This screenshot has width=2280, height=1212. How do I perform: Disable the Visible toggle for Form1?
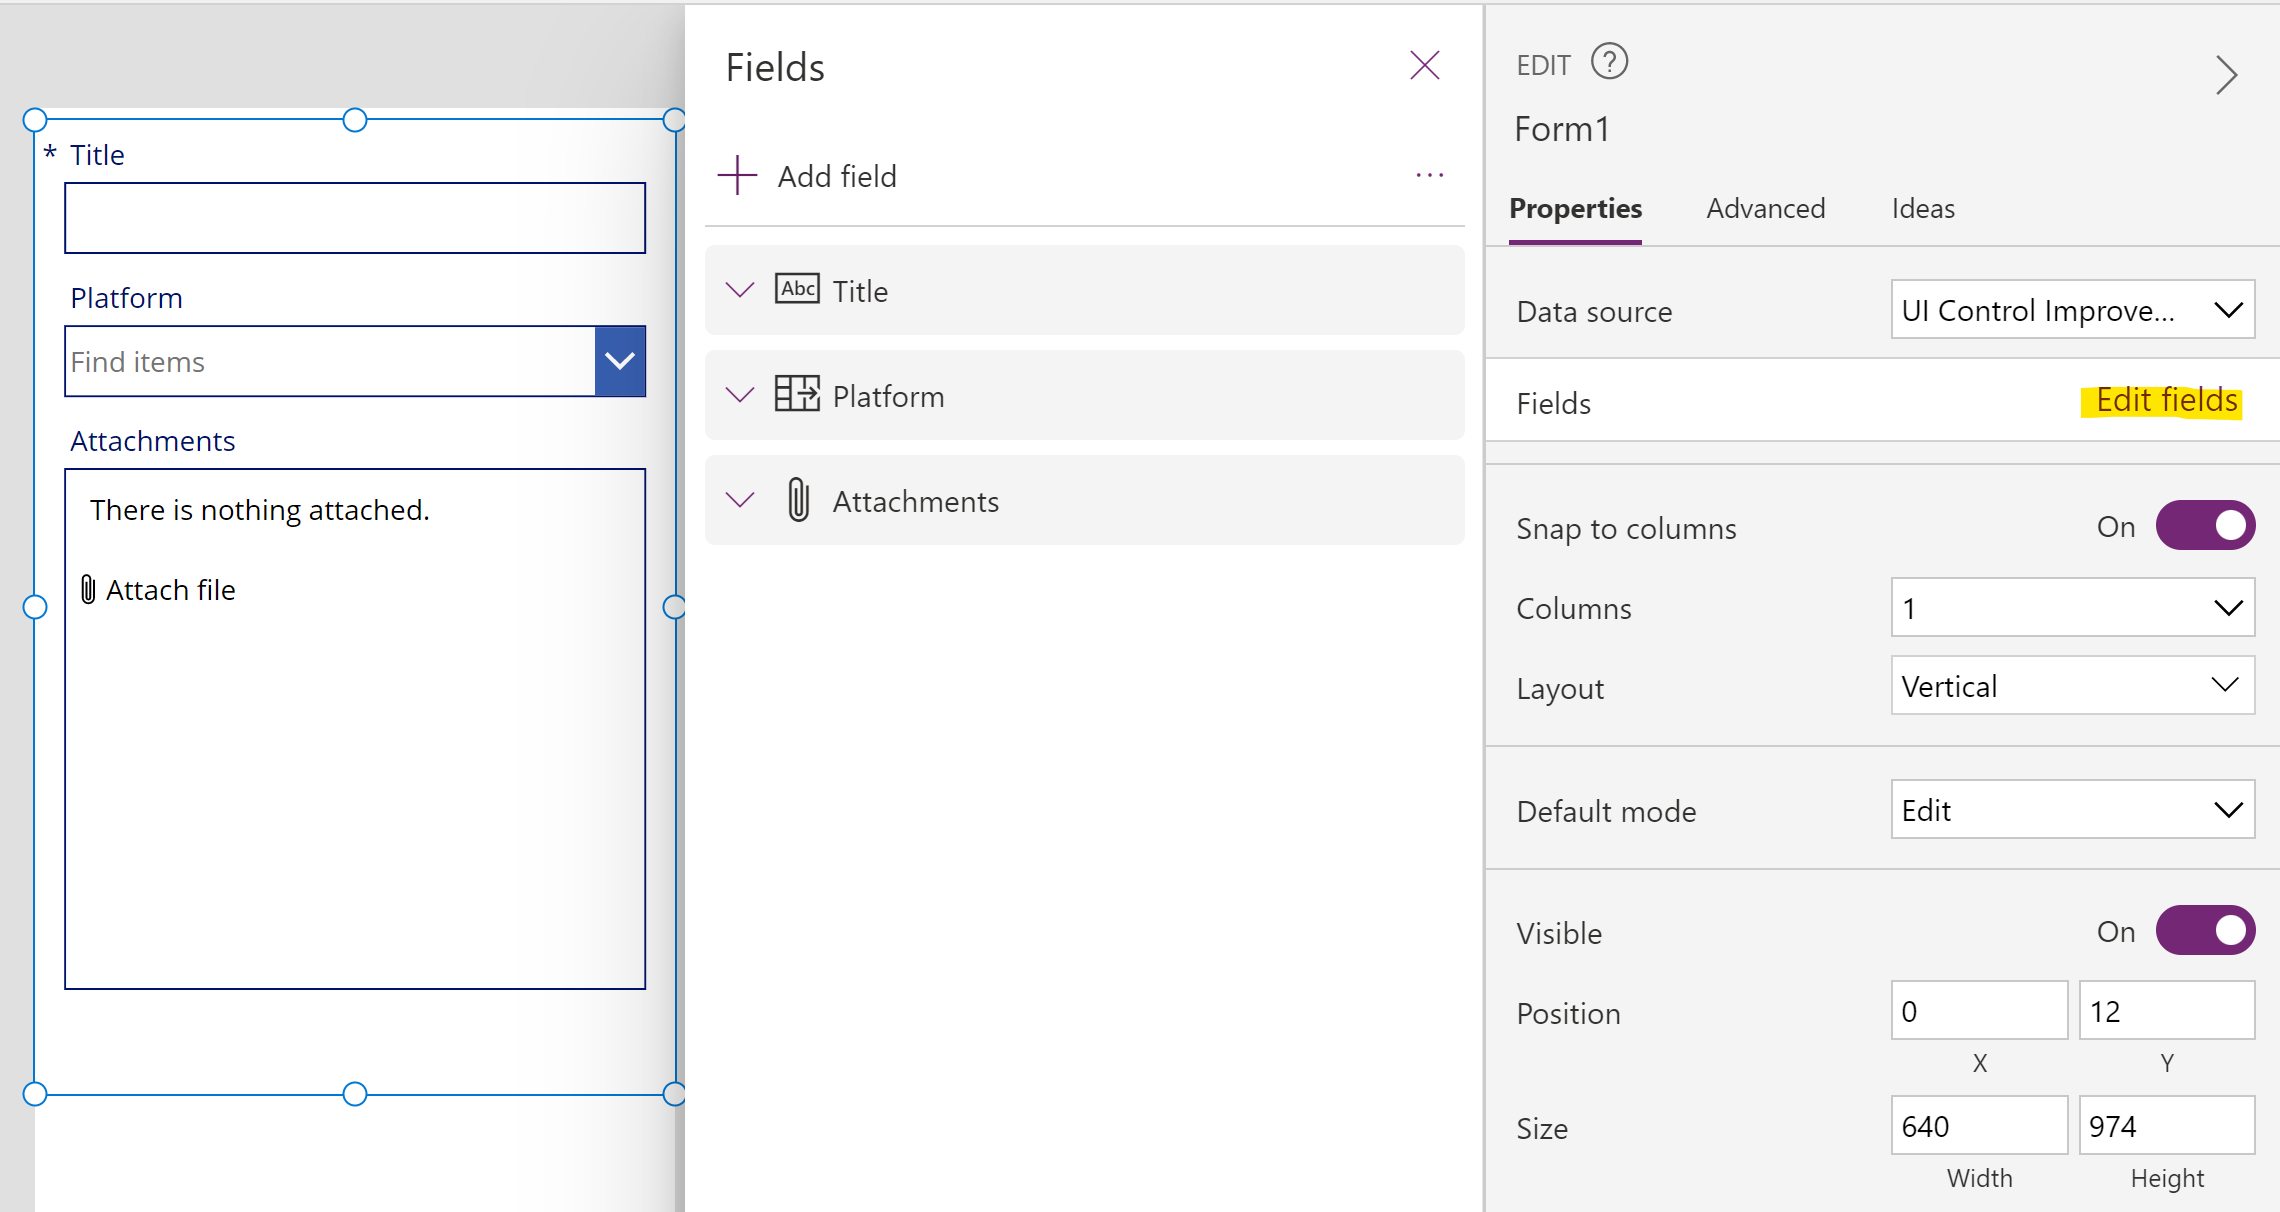[x=2206, y=930]
